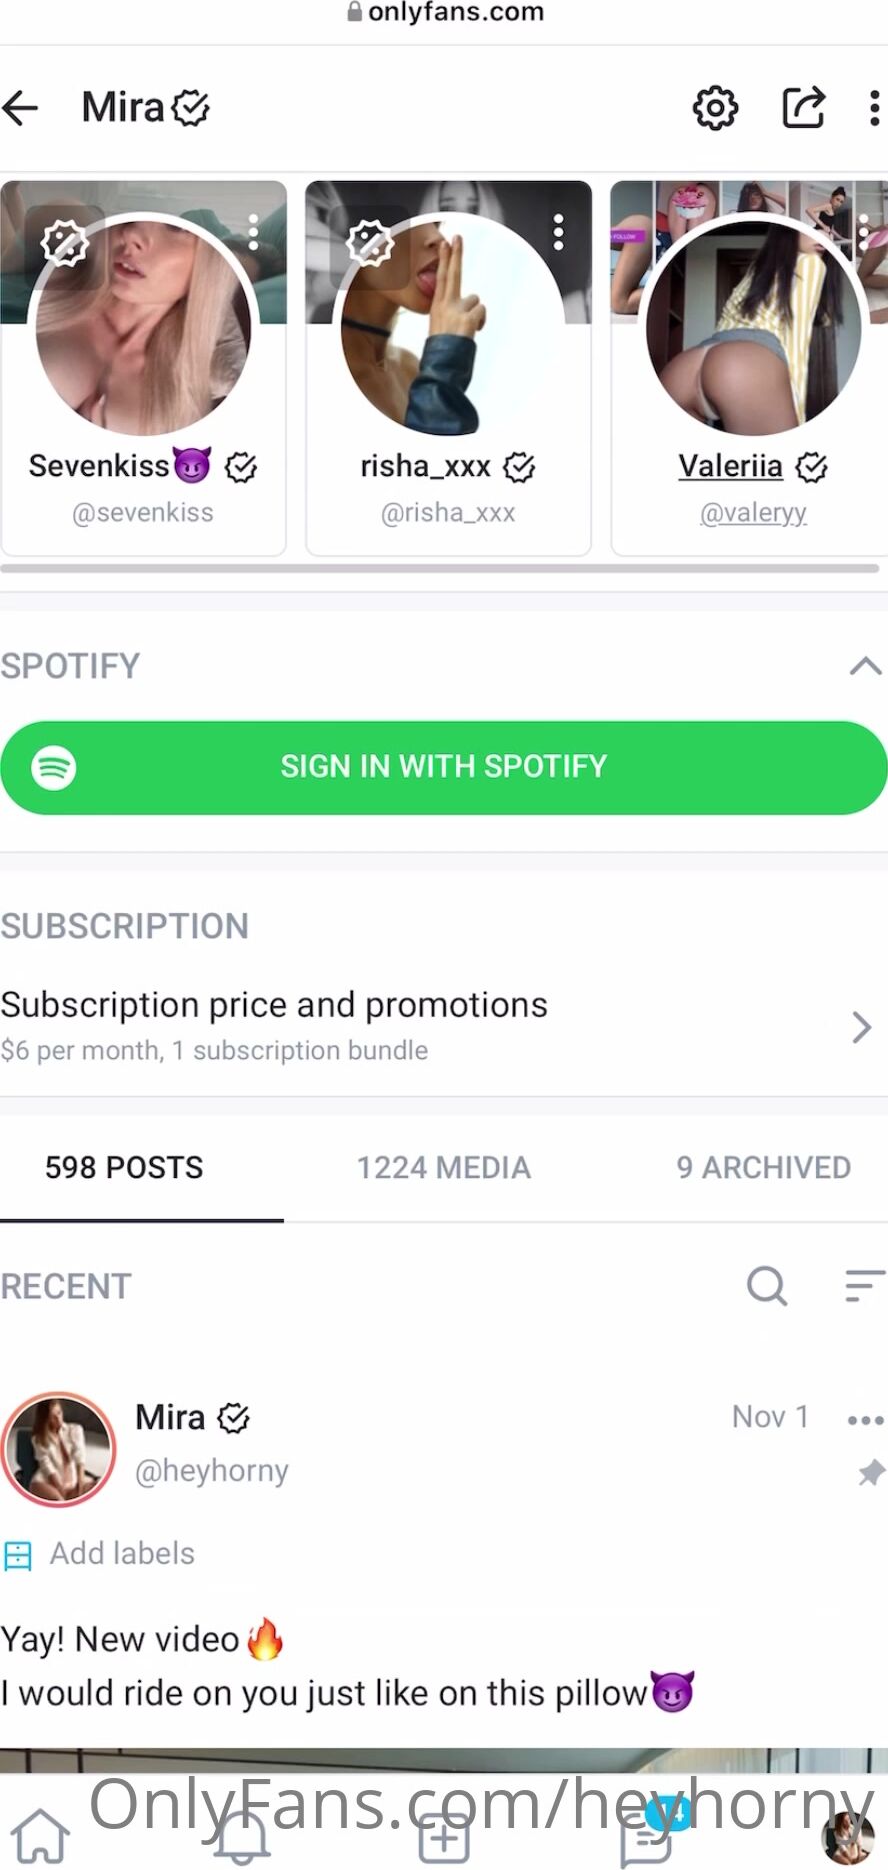The height and width of the screenshot is (1870, 888).
Task: Toggle the pin on Mira's post
Action: click(x=871, y=1472)
